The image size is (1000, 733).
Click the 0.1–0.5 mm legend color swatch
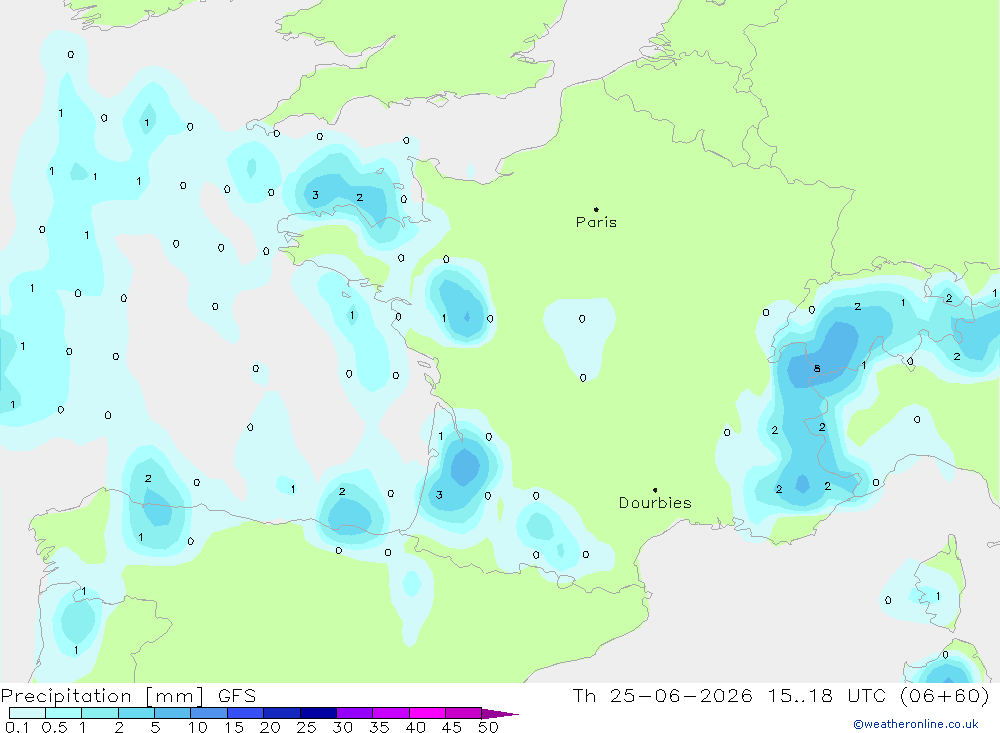click(27, 713)
